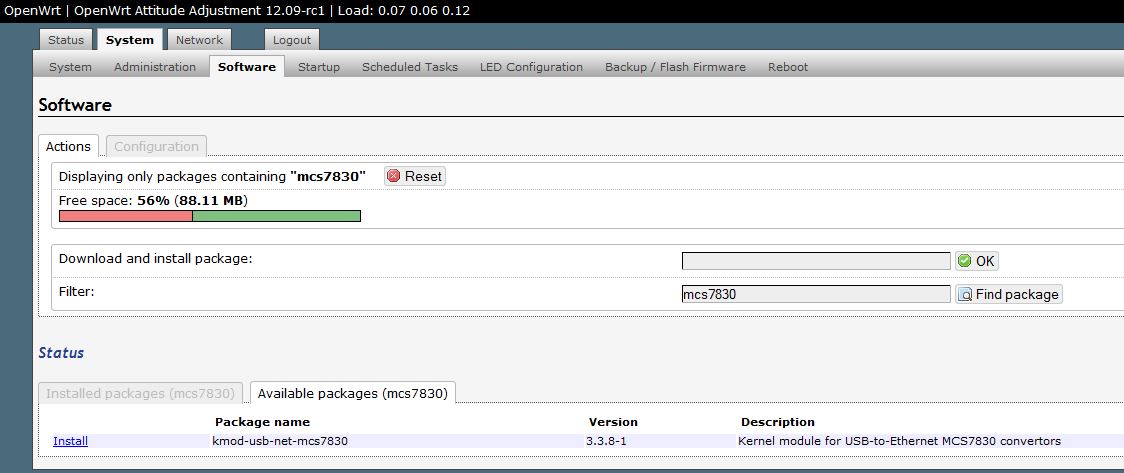Click the kmod-usb-net-mcs7830 package name
The width and height of the screenshot is (1124, 473).
pyautogui.click(x=280, y=441)
